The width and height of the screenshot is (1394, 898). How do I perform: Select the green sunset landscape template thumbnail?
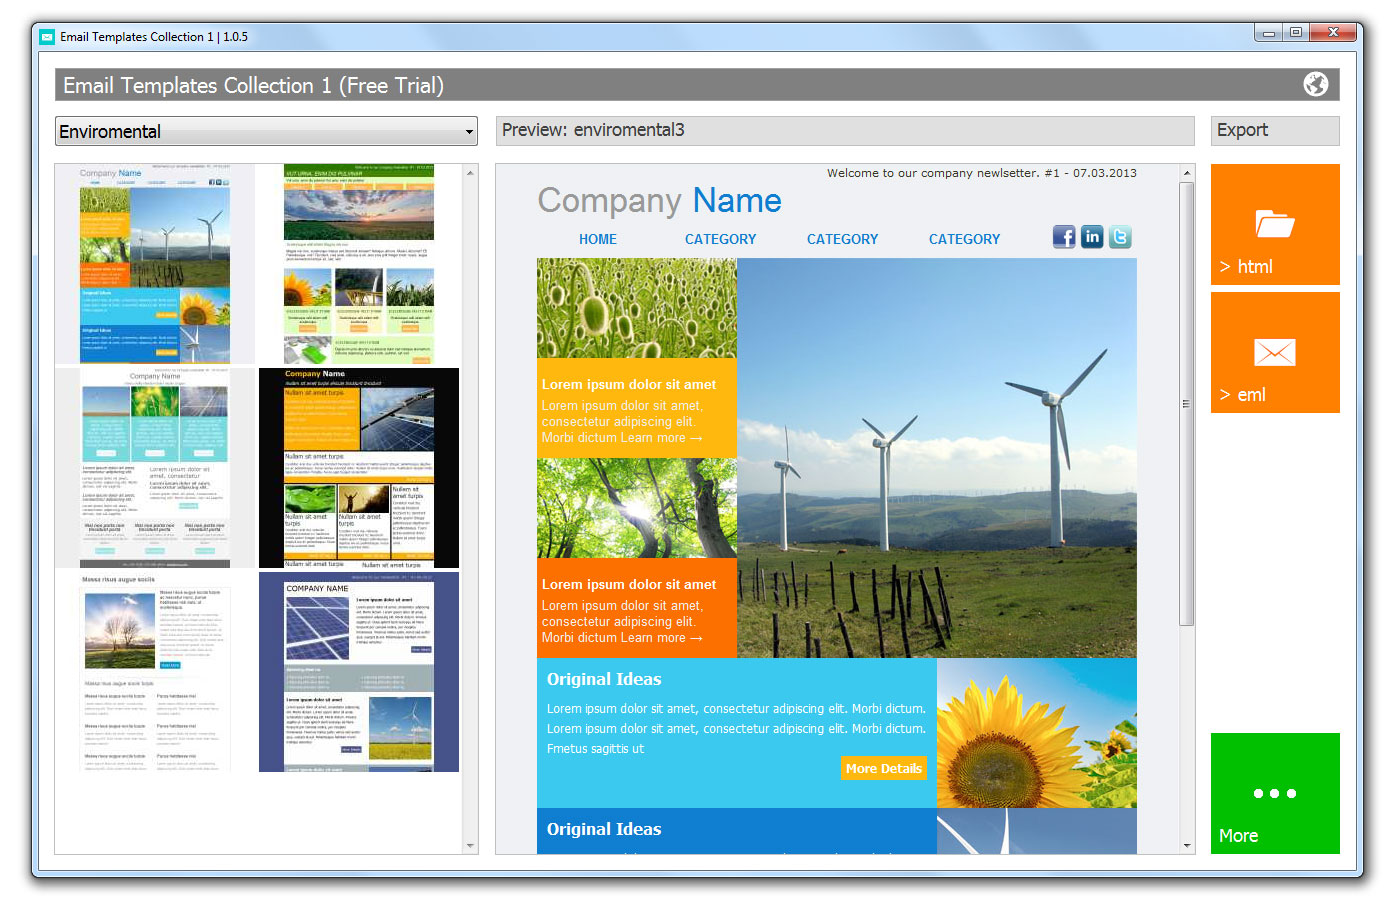358,264
